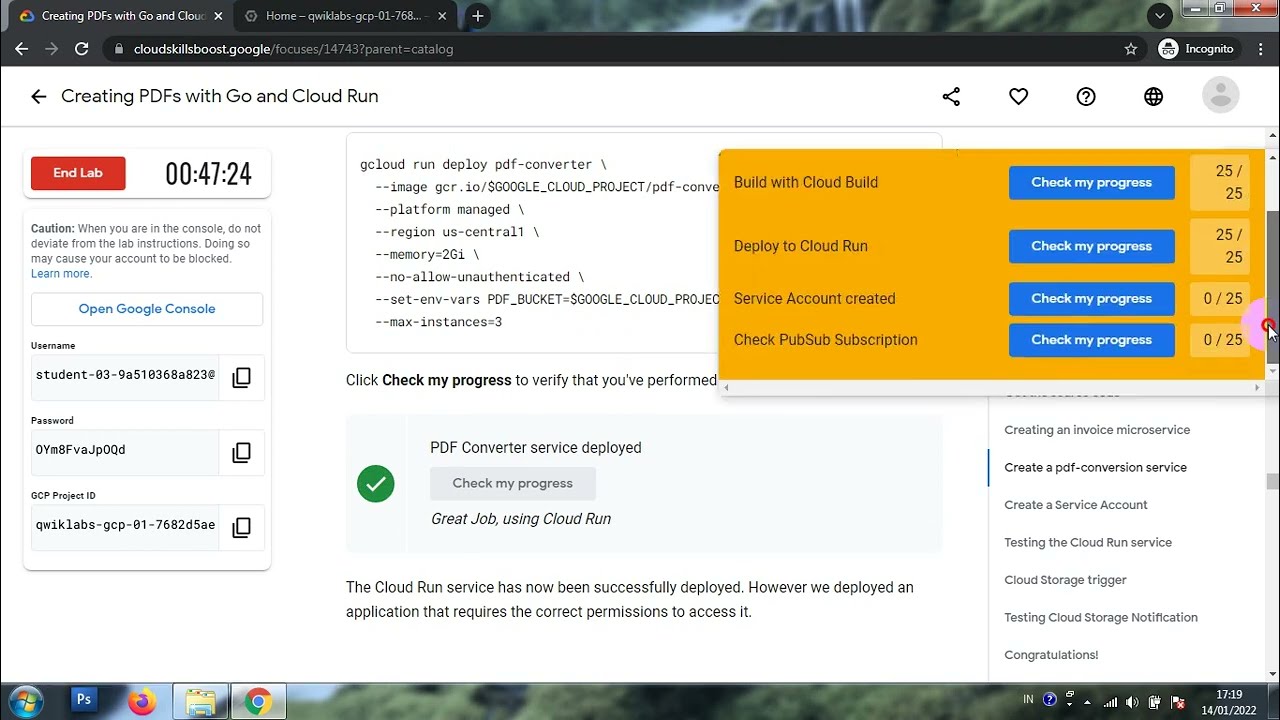1280x720 pixels.
Task: Open a new browser tab
Action: 478,16
